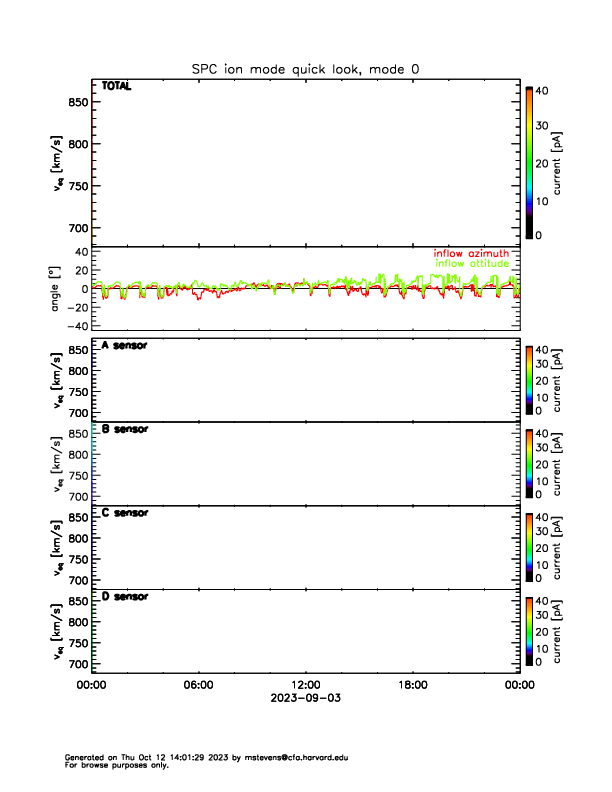612x792 pixels.
Task: Click the C sensor colorbar
Action: tap(529, 546)
